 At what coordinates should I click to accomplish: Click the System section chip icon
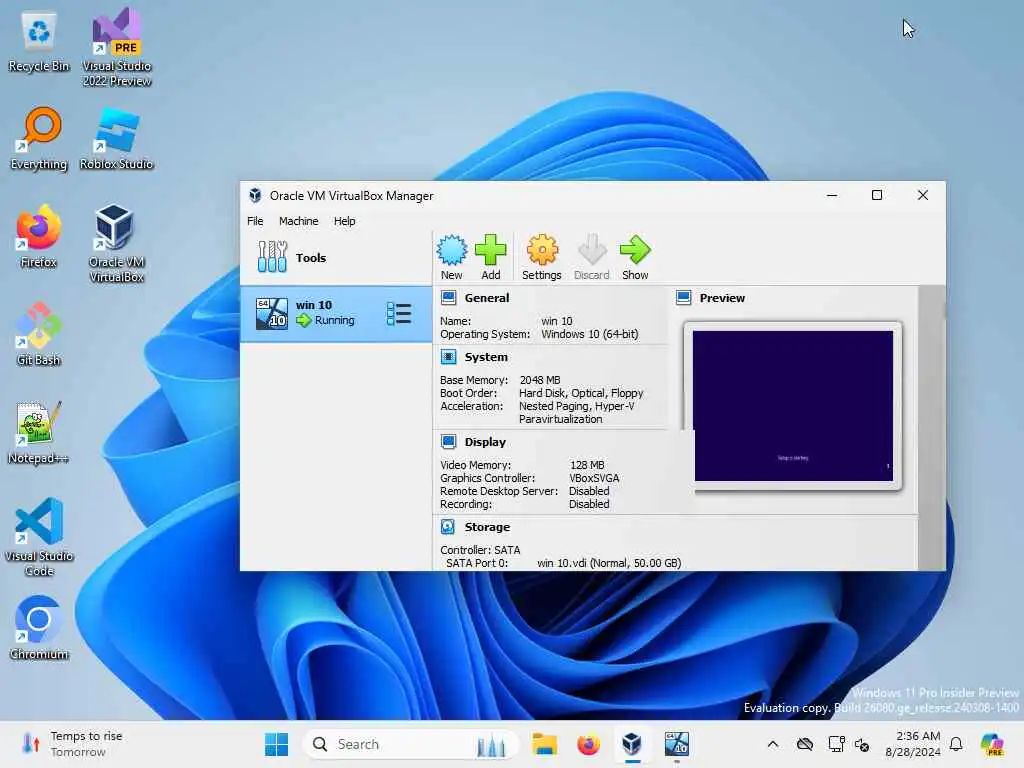[x=449, y=357]
